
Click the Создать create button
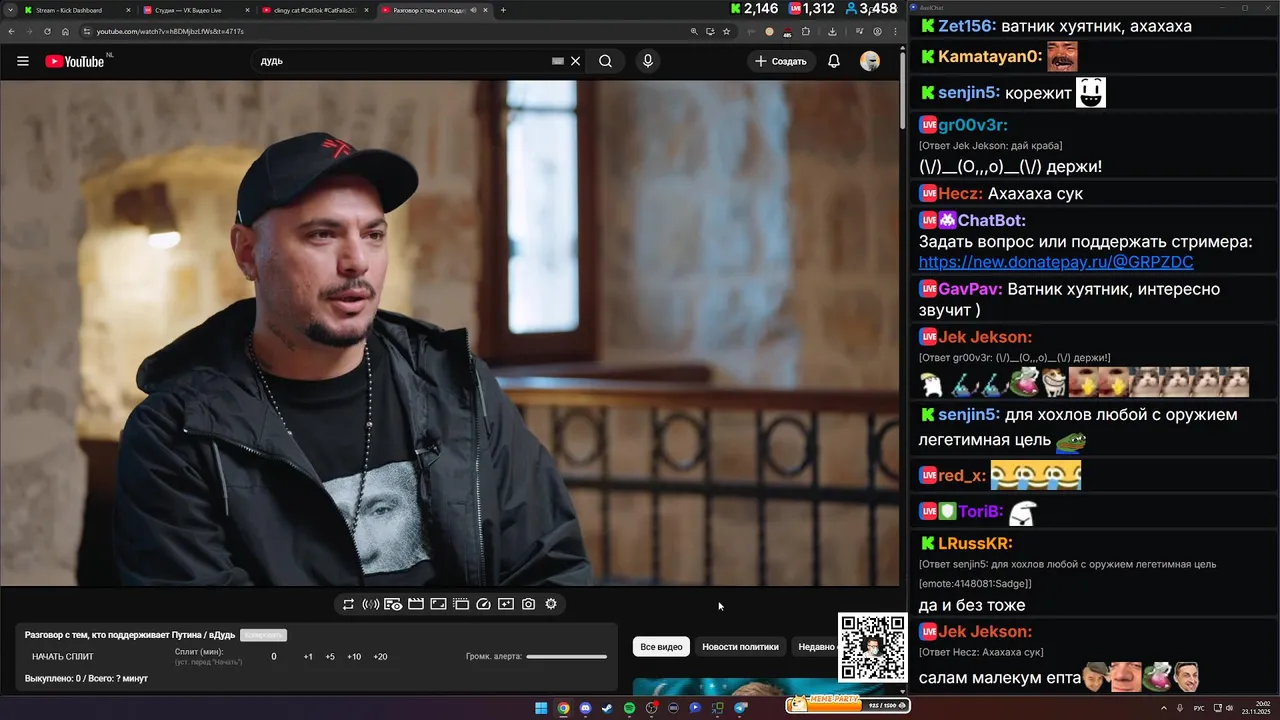click(x=781, y=61)
